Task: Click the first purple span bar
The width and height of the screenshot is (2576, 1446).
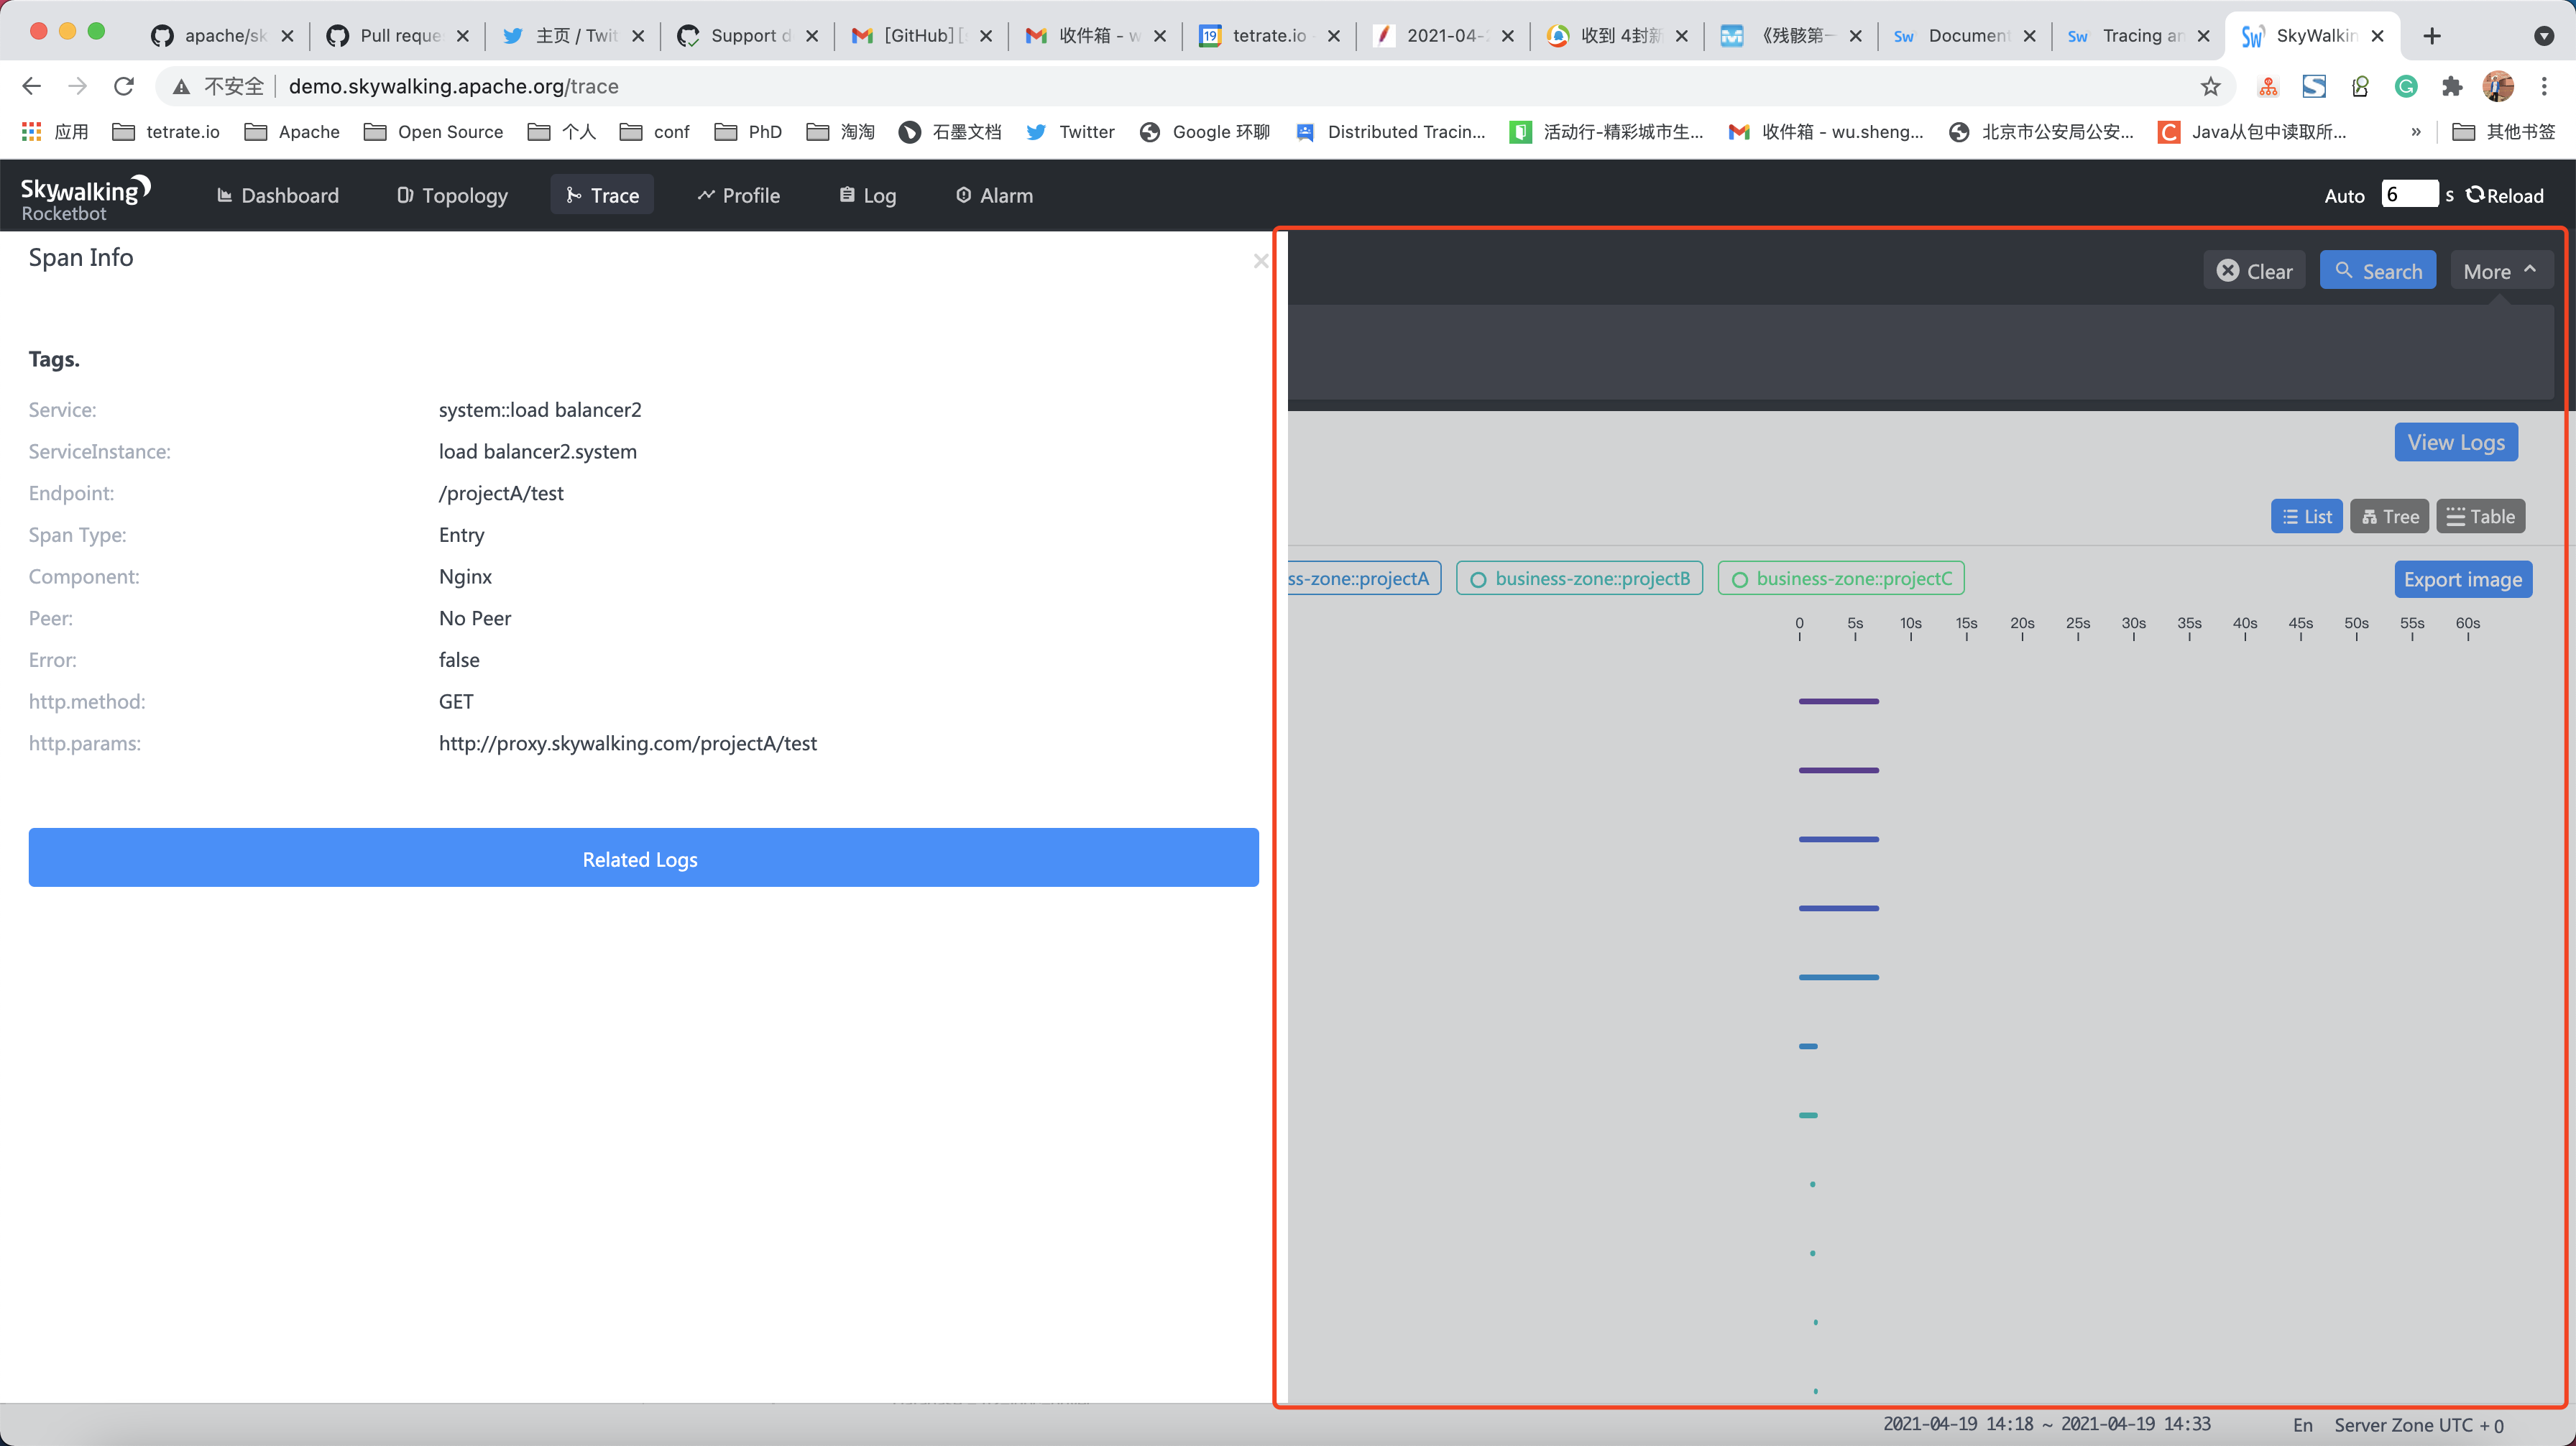Action: (x=1838, y=702)
